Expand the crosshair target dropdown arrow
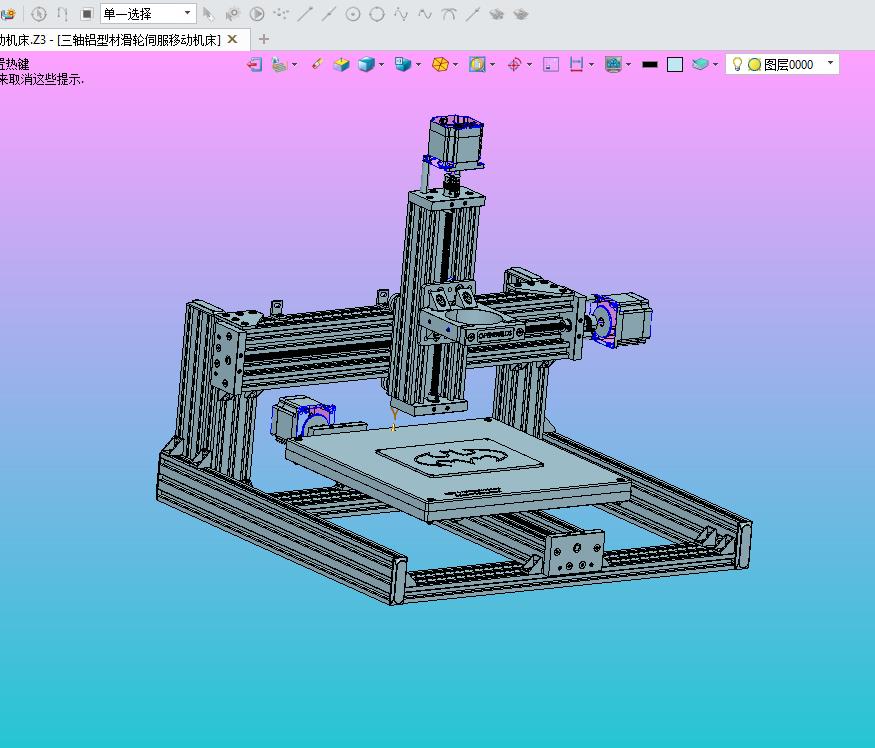The height and width of the screenshot is (748, 875). tap(529, 64)
